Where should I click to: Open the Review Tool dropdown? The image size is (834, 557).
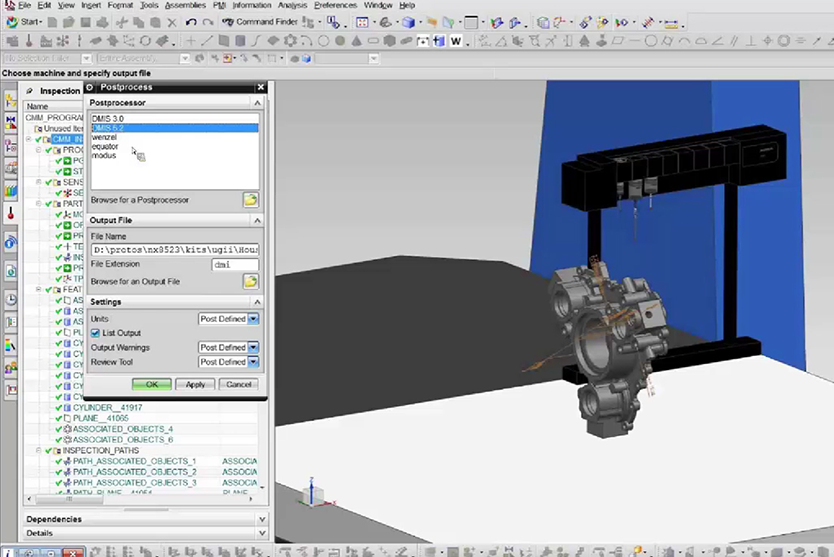253,362
